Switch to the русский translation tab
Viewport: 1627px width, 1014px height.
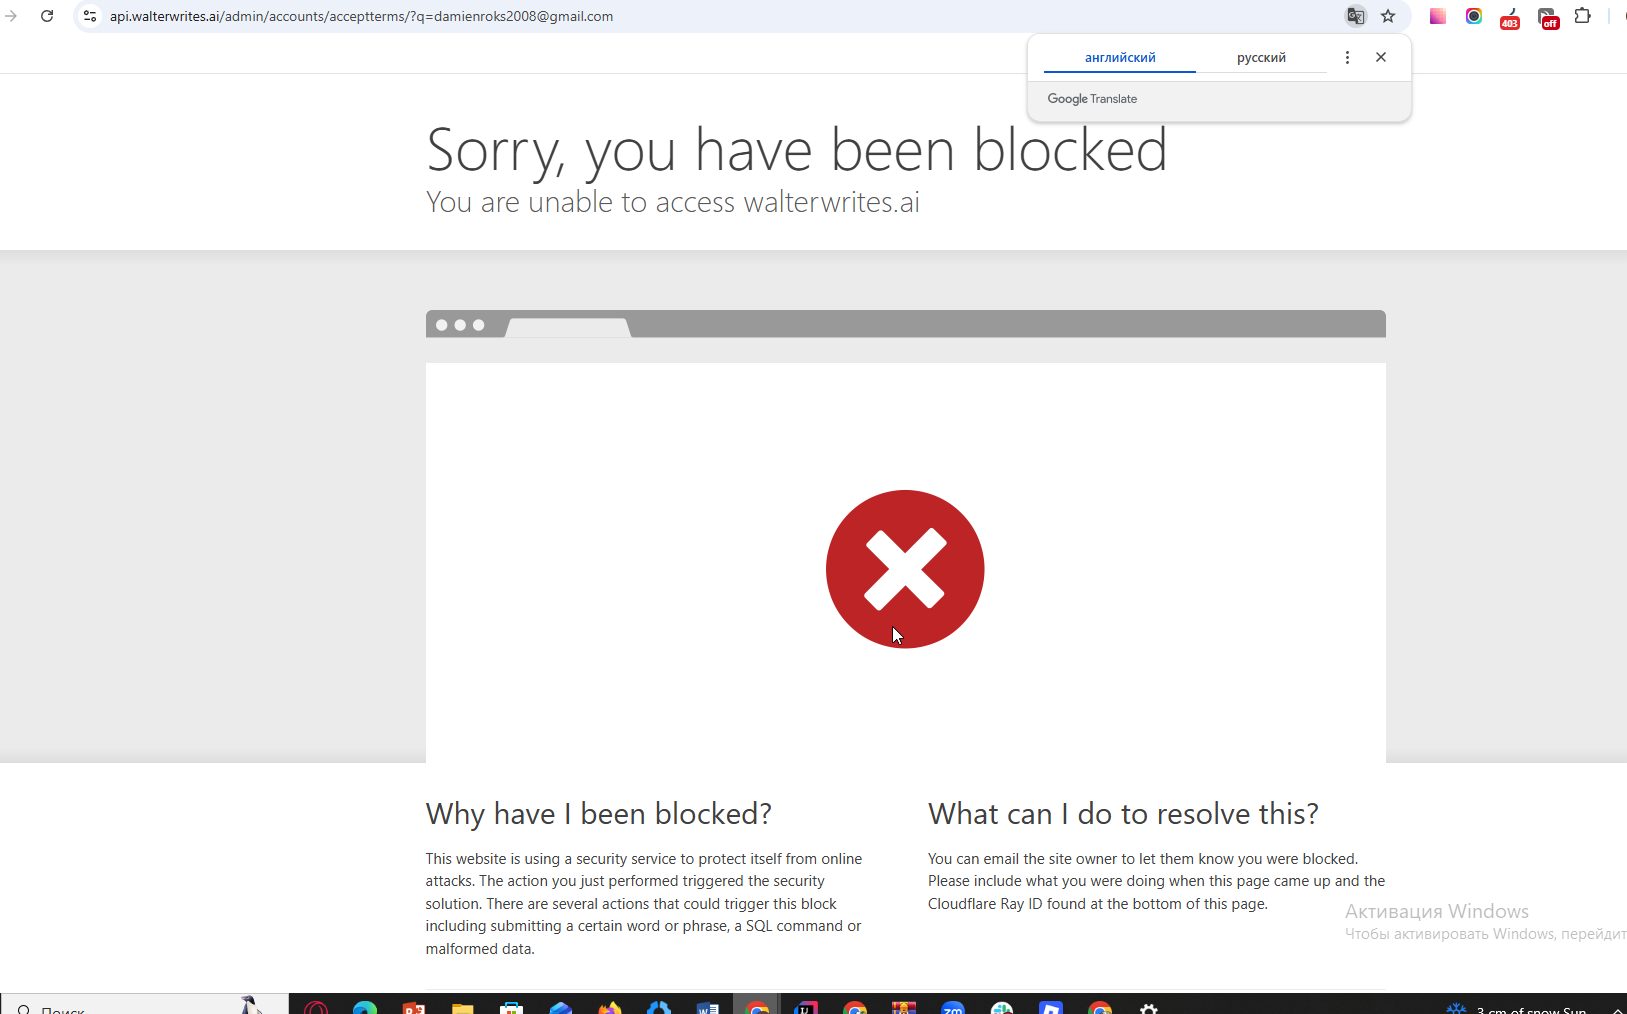click(x=1261, y=58)
